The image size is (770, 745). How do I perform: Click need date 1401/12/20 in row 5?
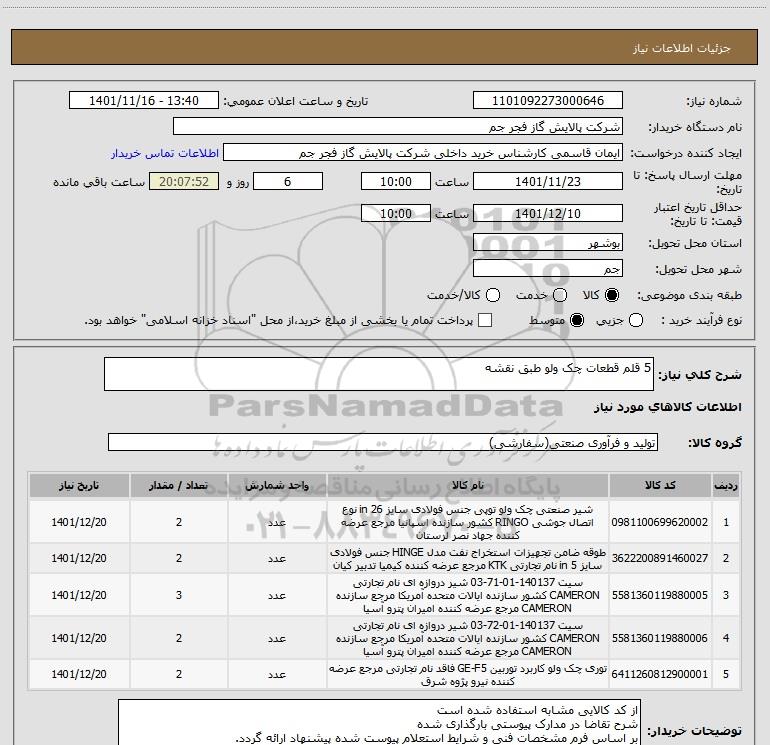tap(79, 674)
